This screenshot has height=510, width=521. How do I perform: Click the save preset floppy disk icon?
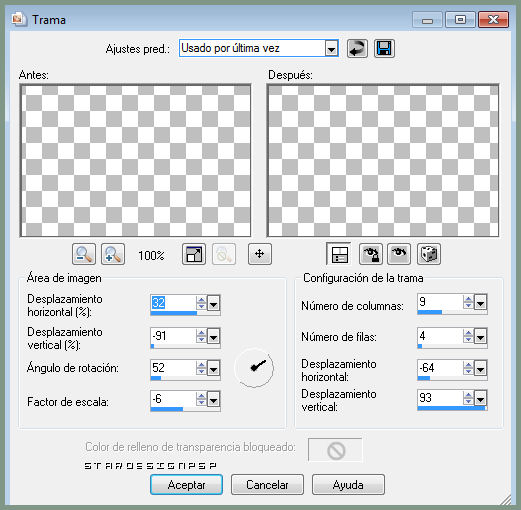[384, 49]
